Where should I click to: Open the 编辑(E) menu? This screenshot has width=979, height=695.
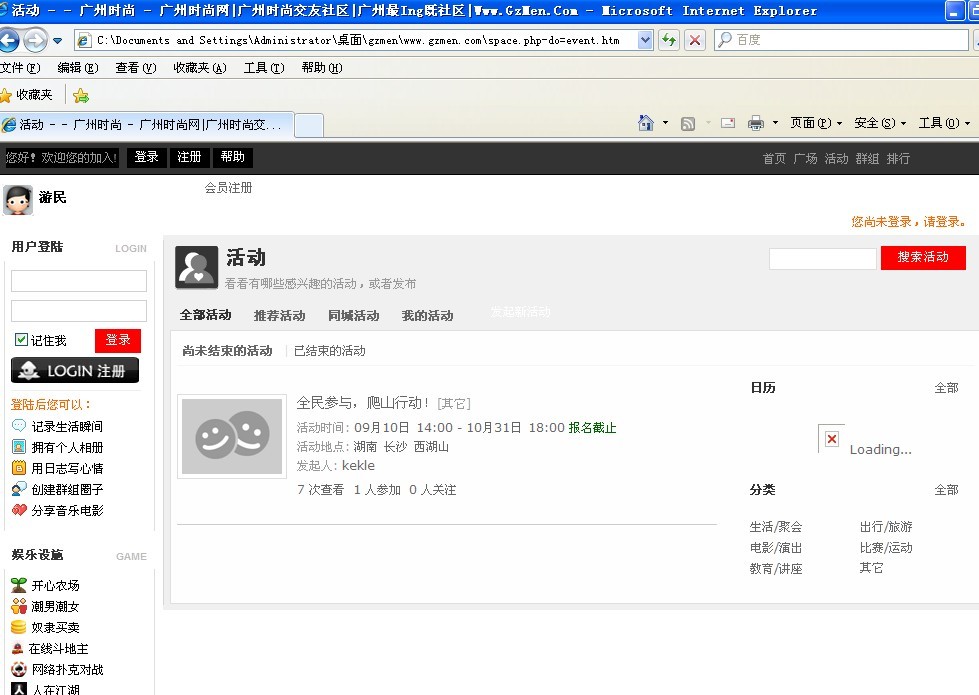click(78, 67)
